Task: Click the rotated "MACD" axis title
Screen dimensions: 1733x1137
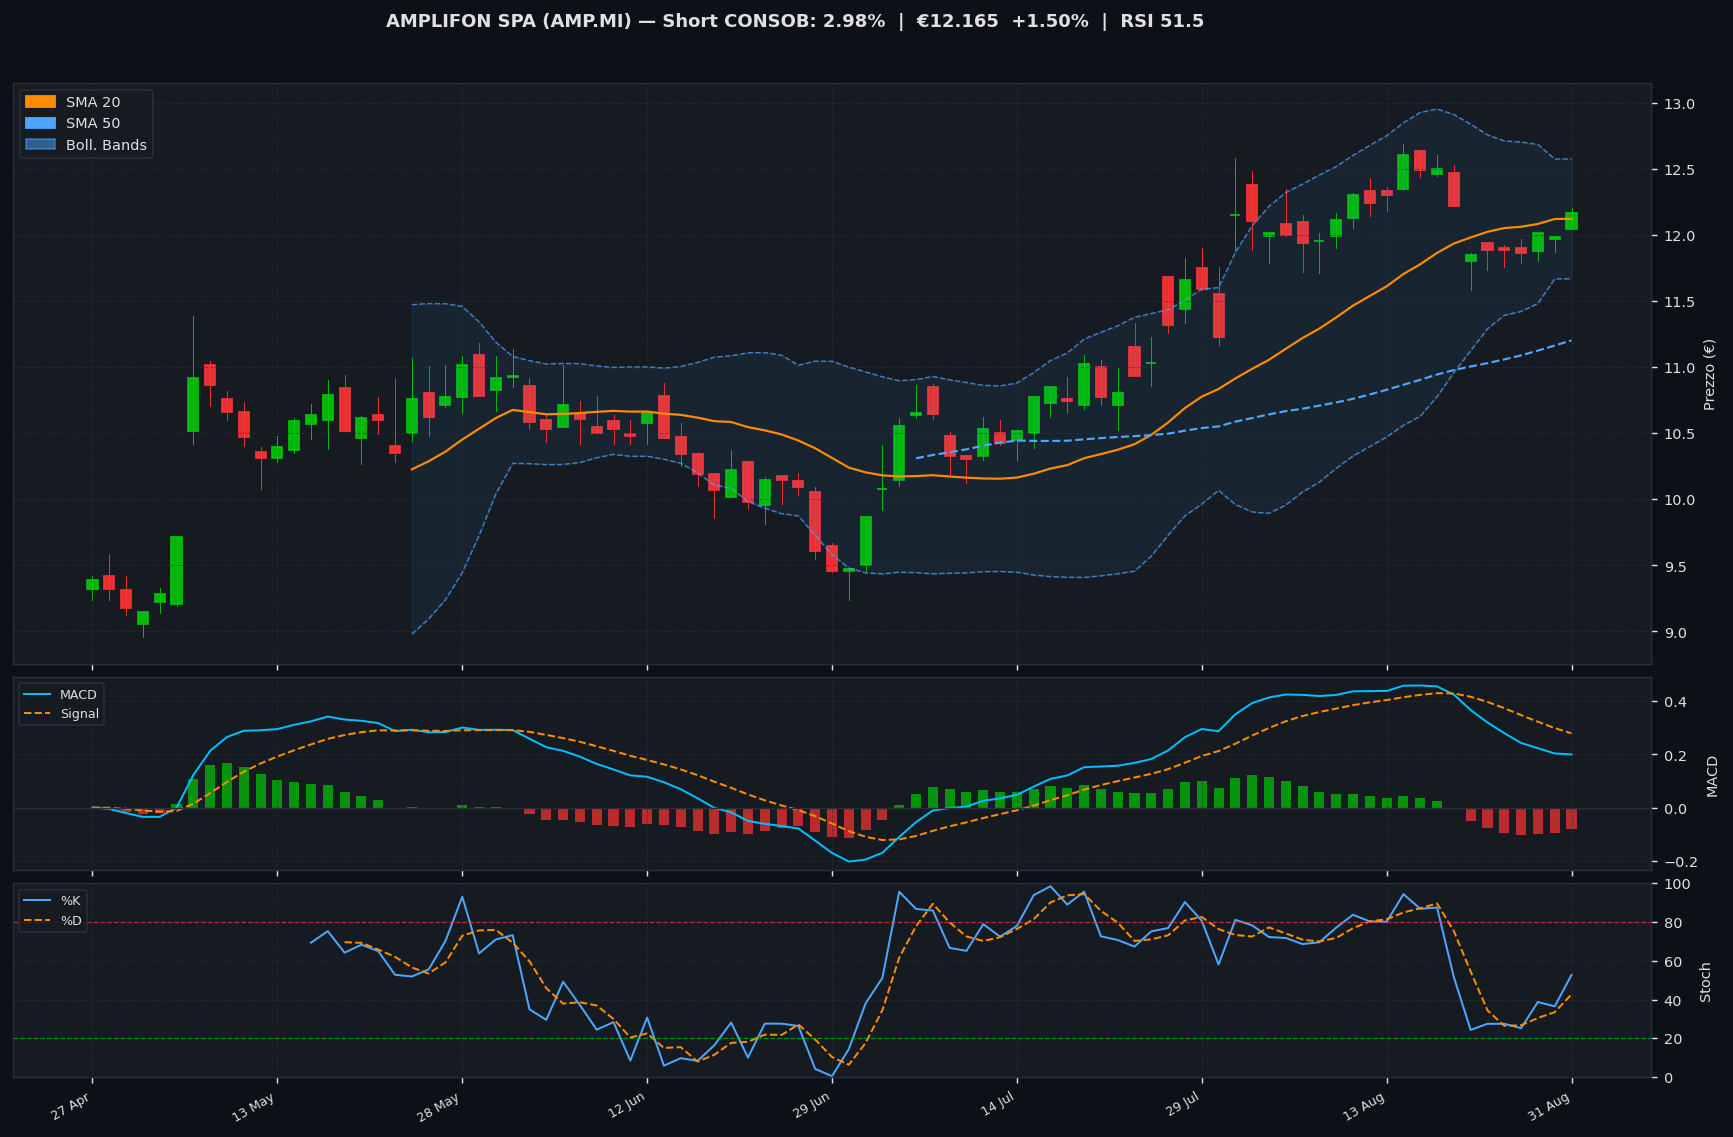Action: 1712,776
